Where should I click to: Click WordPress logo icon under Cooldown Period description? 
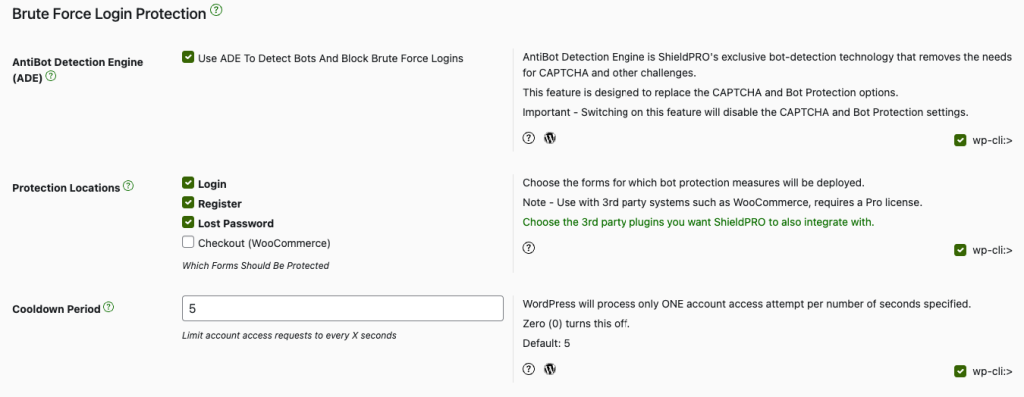[550, 369]
